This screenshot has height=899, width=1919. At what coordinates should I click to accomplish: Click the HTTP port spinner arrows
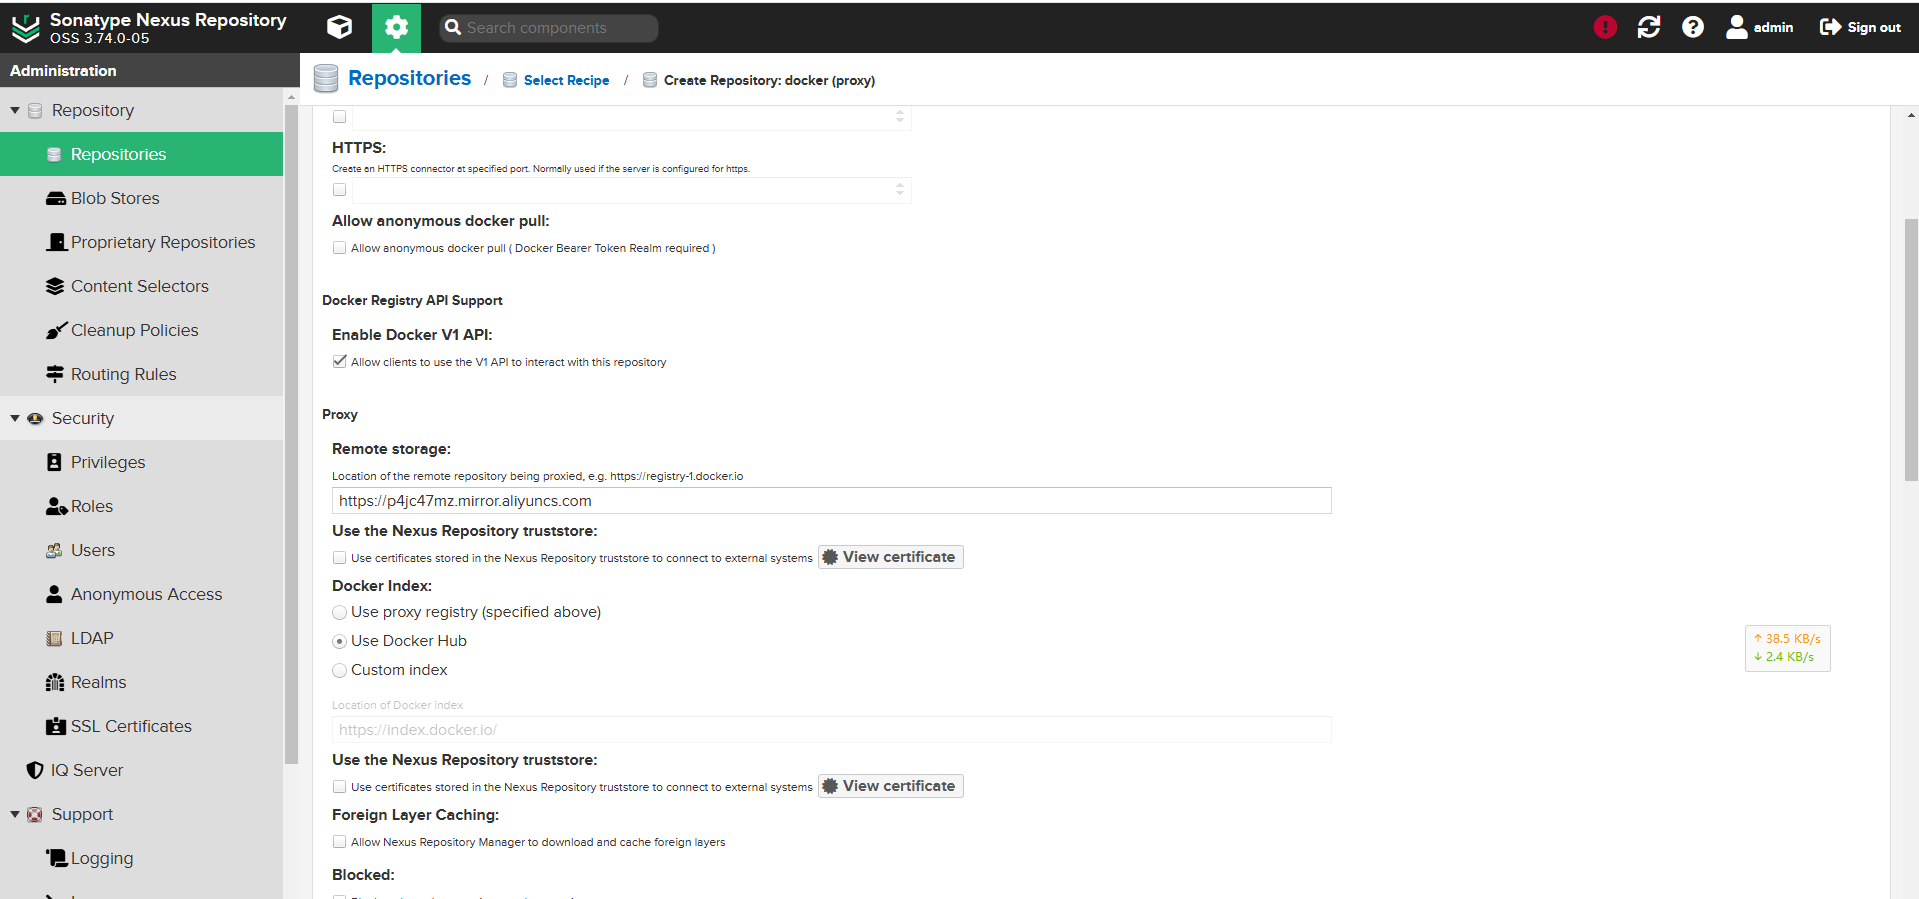pos(900,117)
